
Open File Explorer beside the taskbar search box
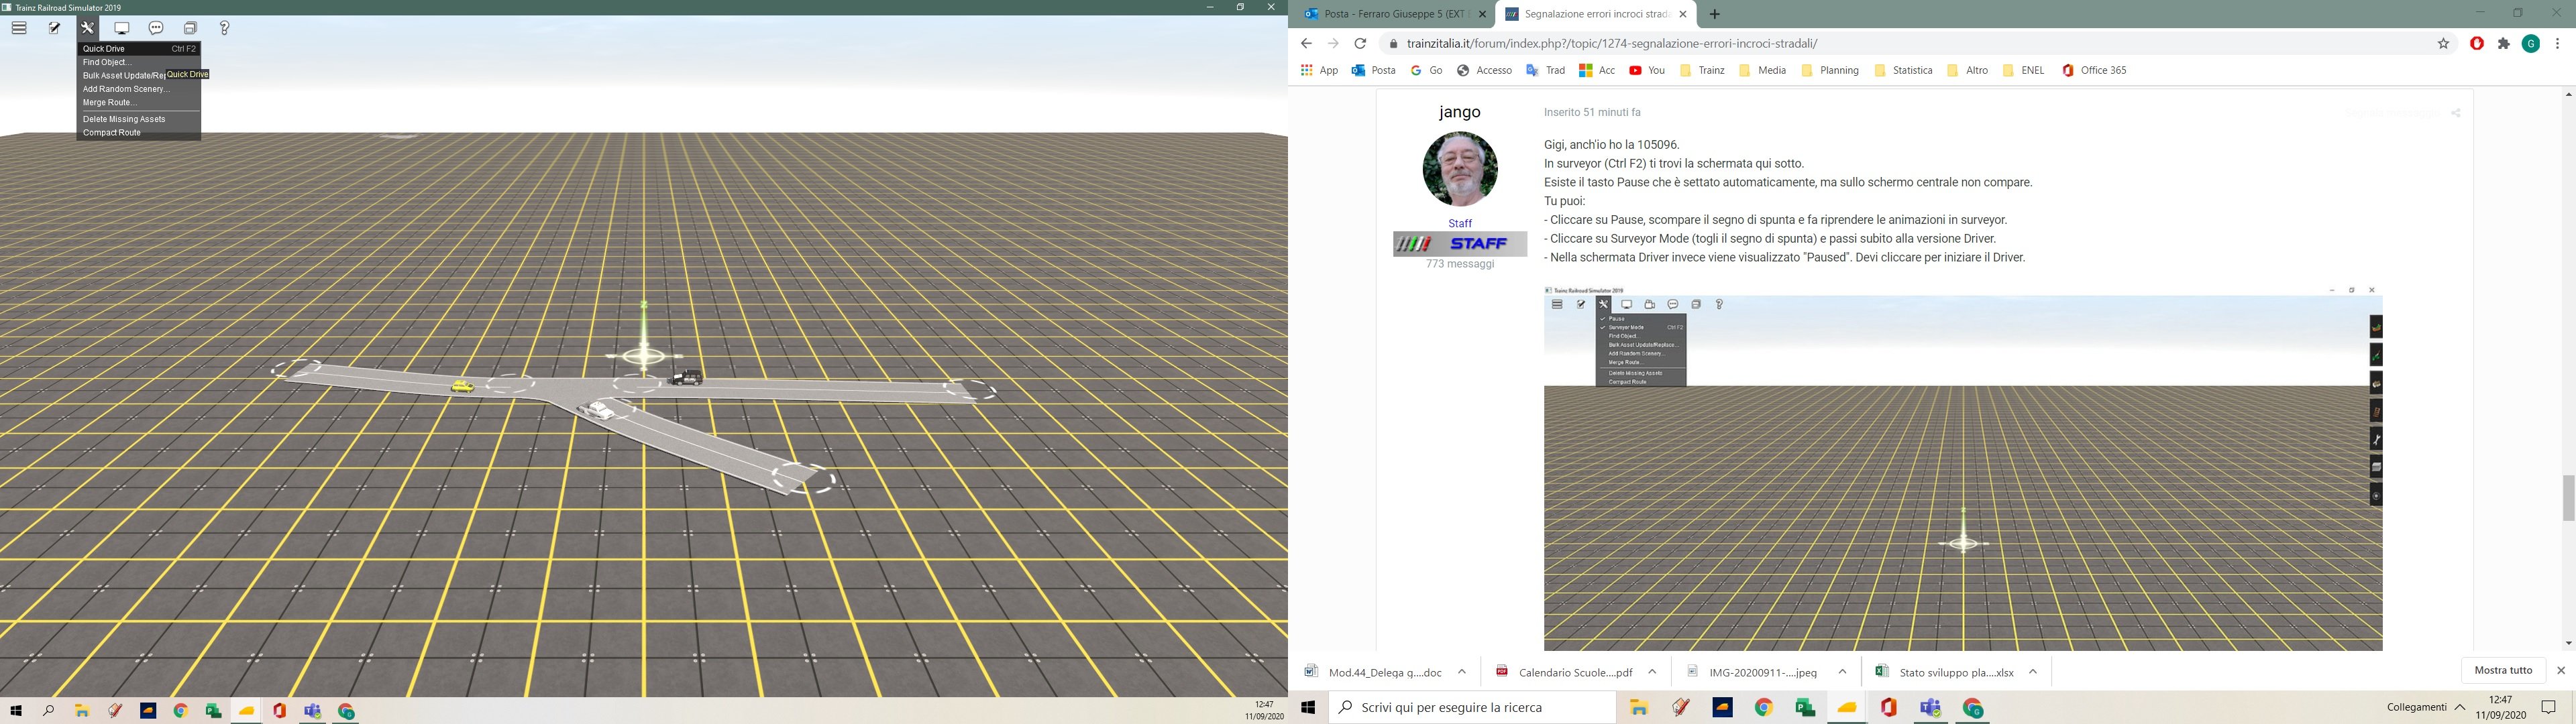1638,707
